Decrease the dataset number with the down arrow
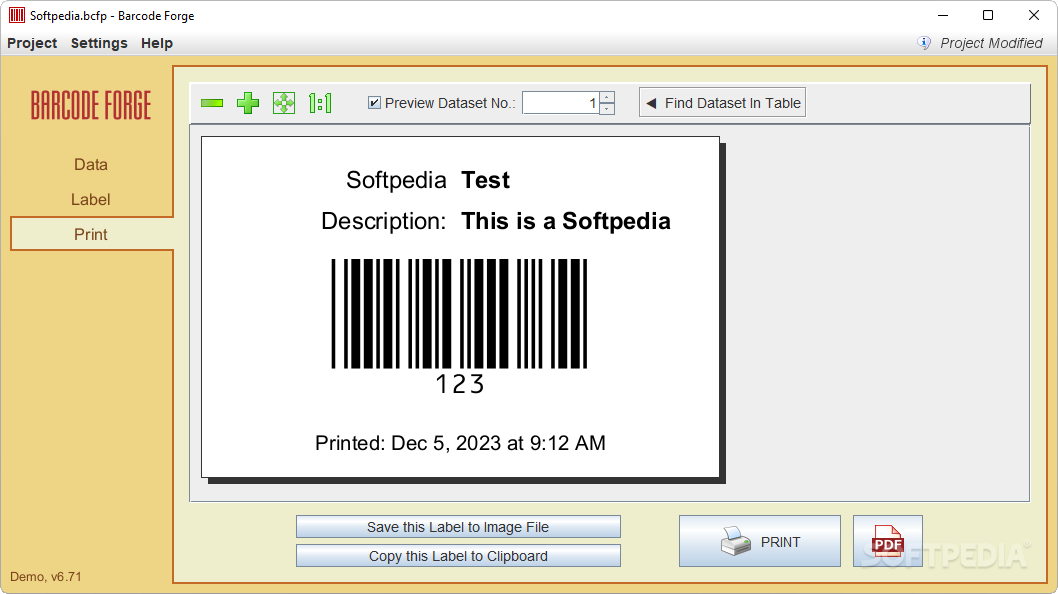The image size is (1058, 594). (607, 109)
